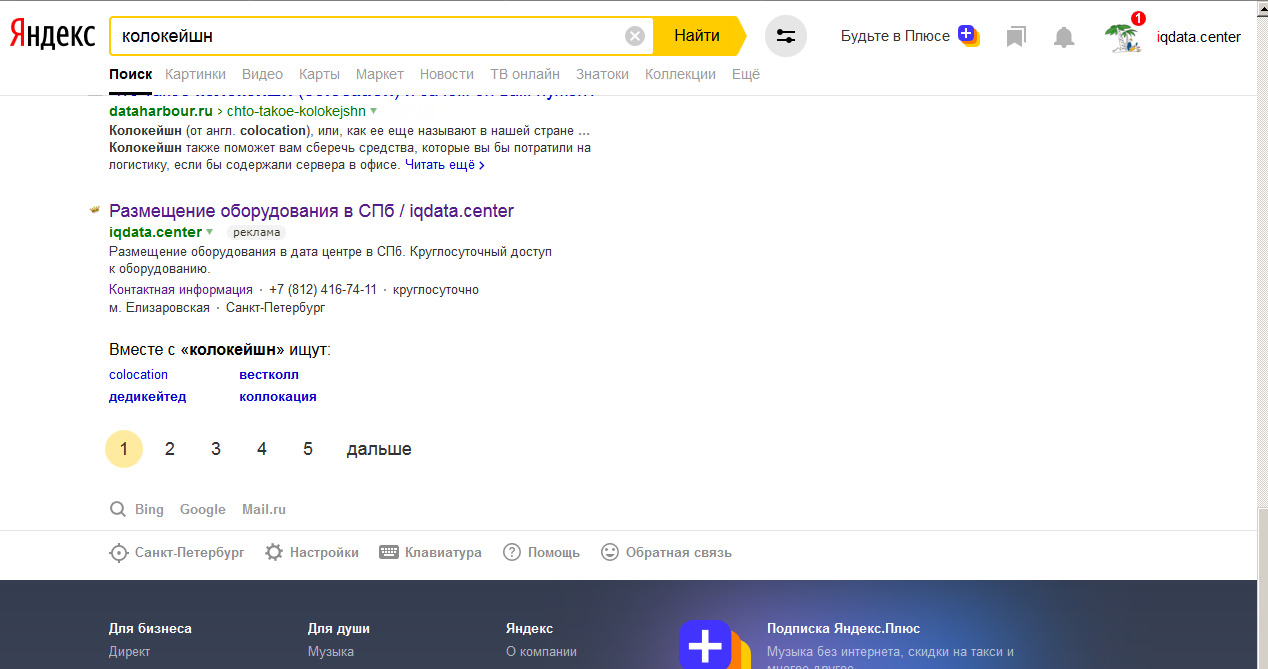The image size is (1268, 669).
Task: Open Размещение оборудования в СПб result
Action: pos(311,211)
